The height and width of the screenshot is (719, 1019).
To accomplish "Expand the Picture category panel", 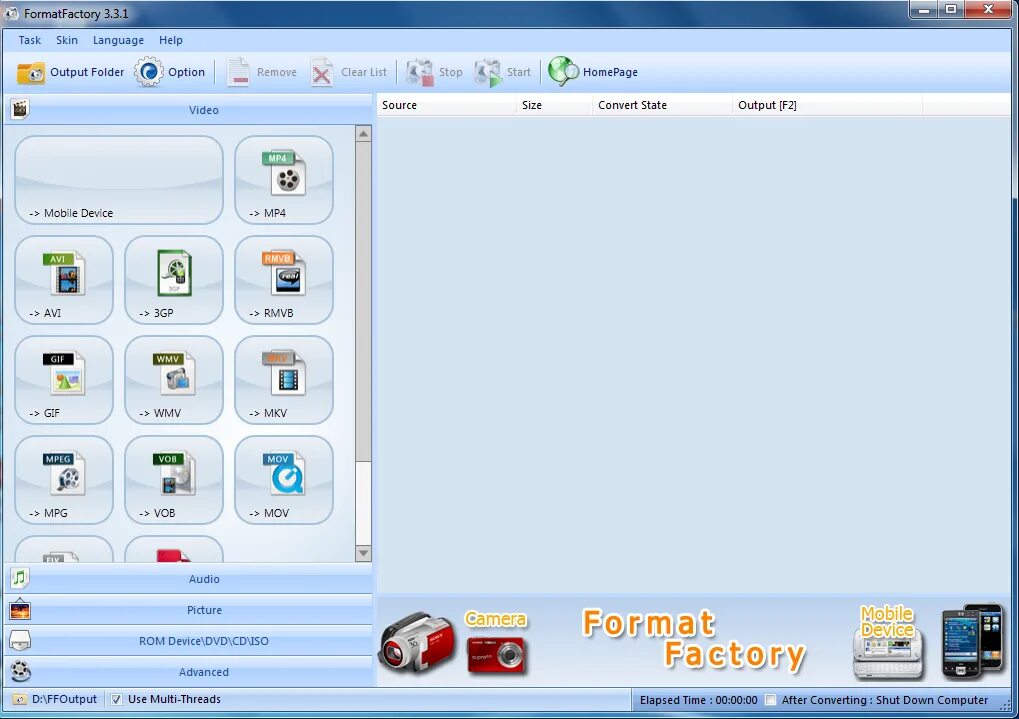I will pos(188,610).
